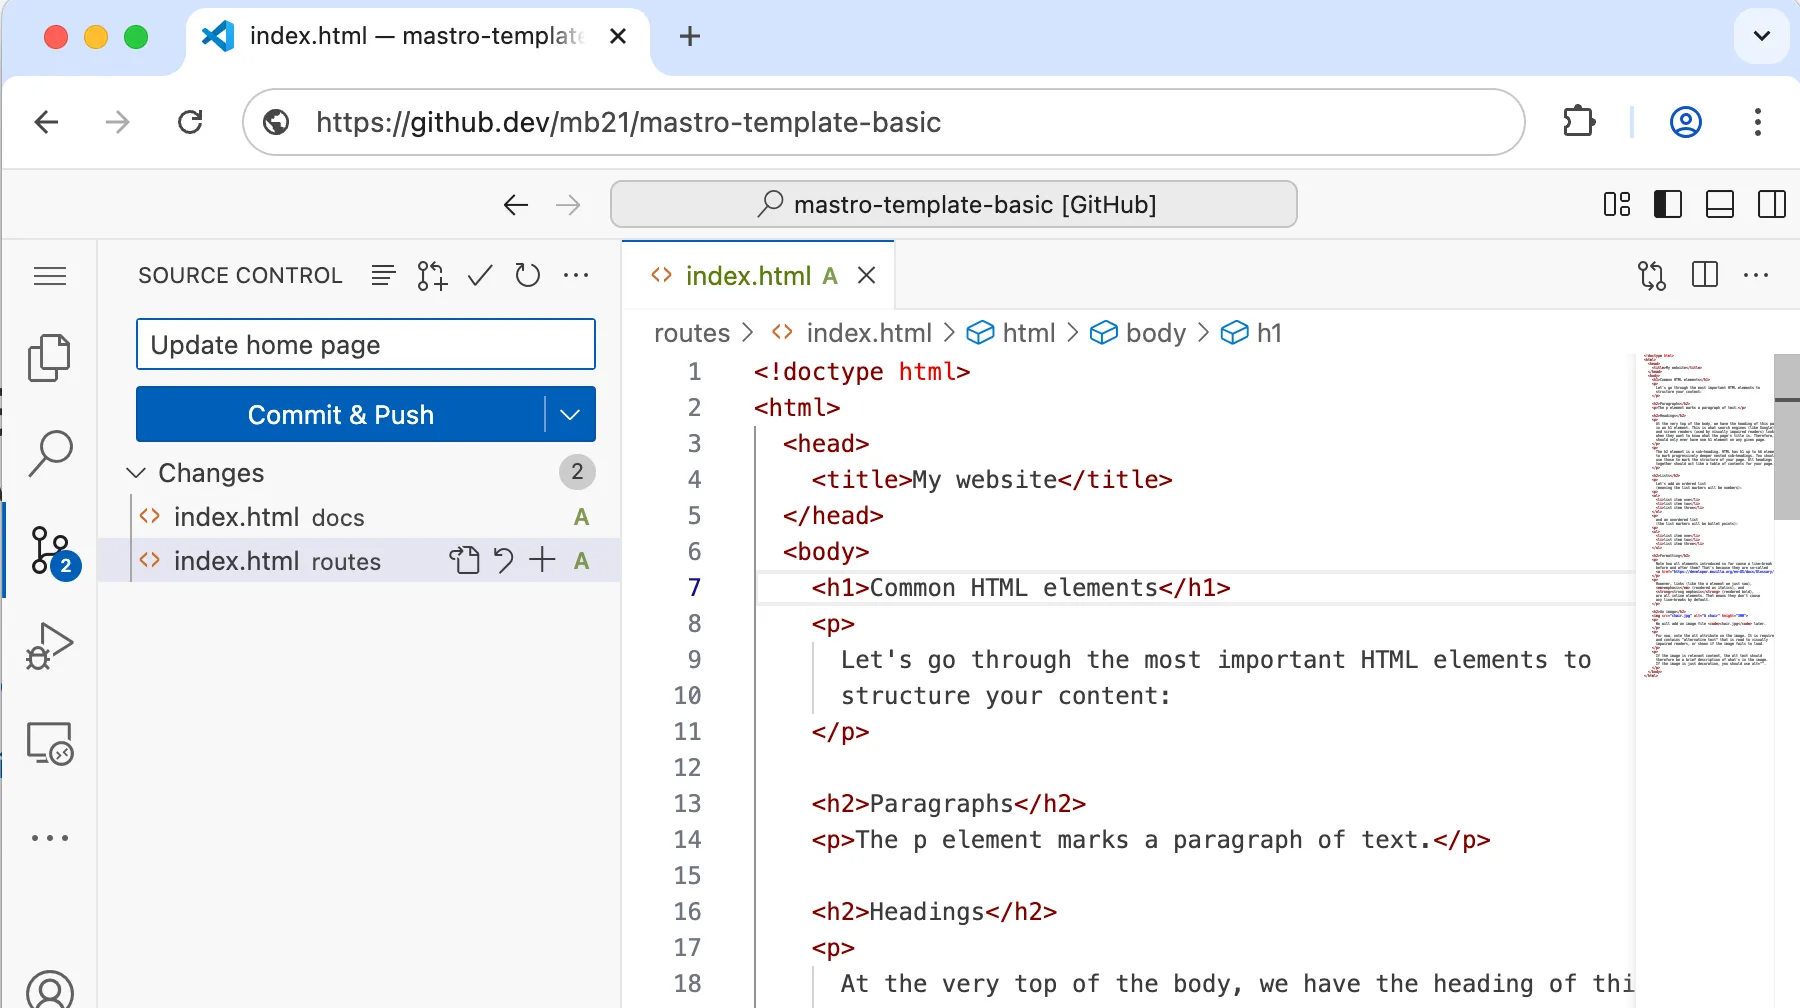Viewport: 1800px width, 1008px height.
Task: Click the commit message input field
Action: coord(366,345)
